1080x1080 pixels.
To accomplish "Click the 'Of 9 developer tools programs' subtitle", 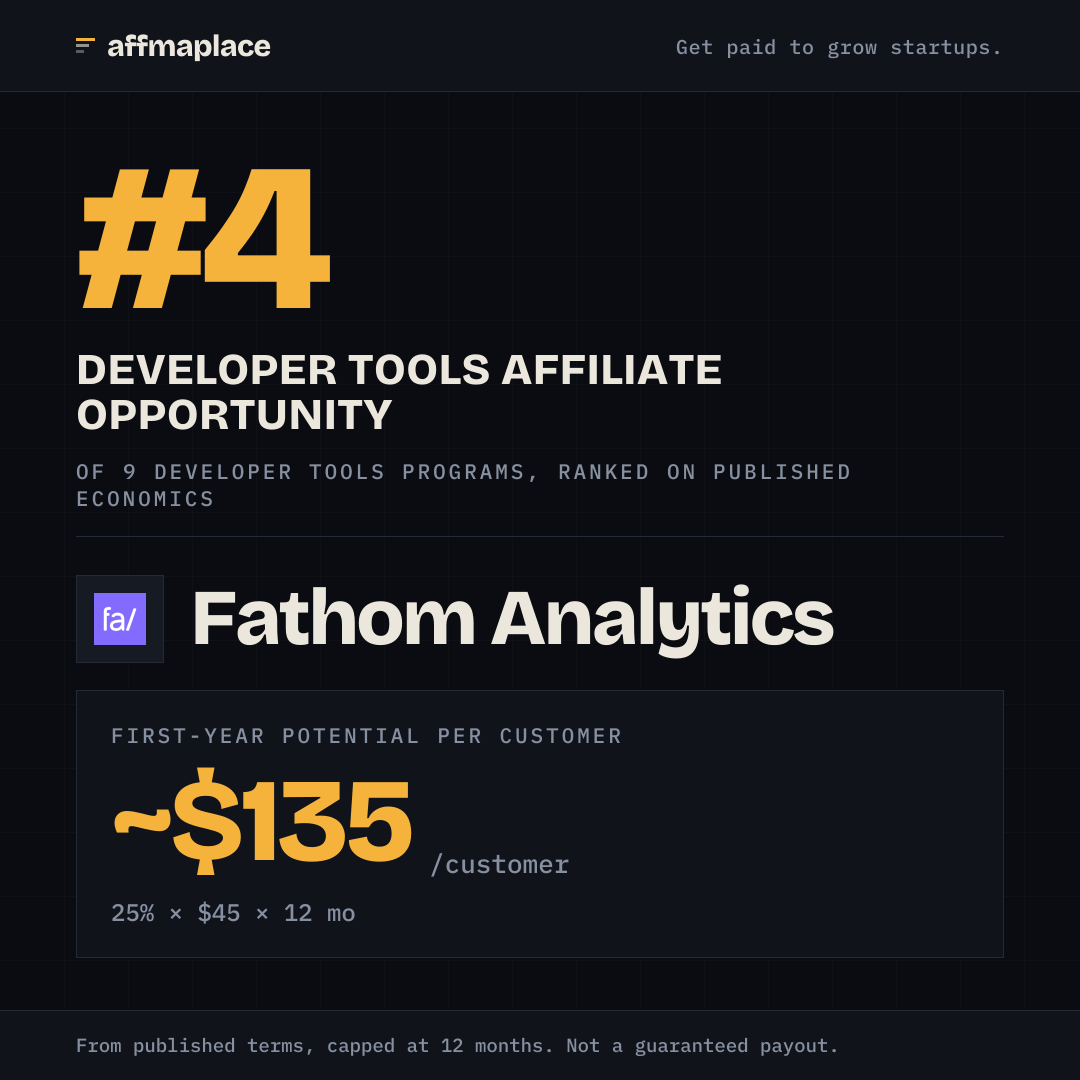I will click(464, 485).
